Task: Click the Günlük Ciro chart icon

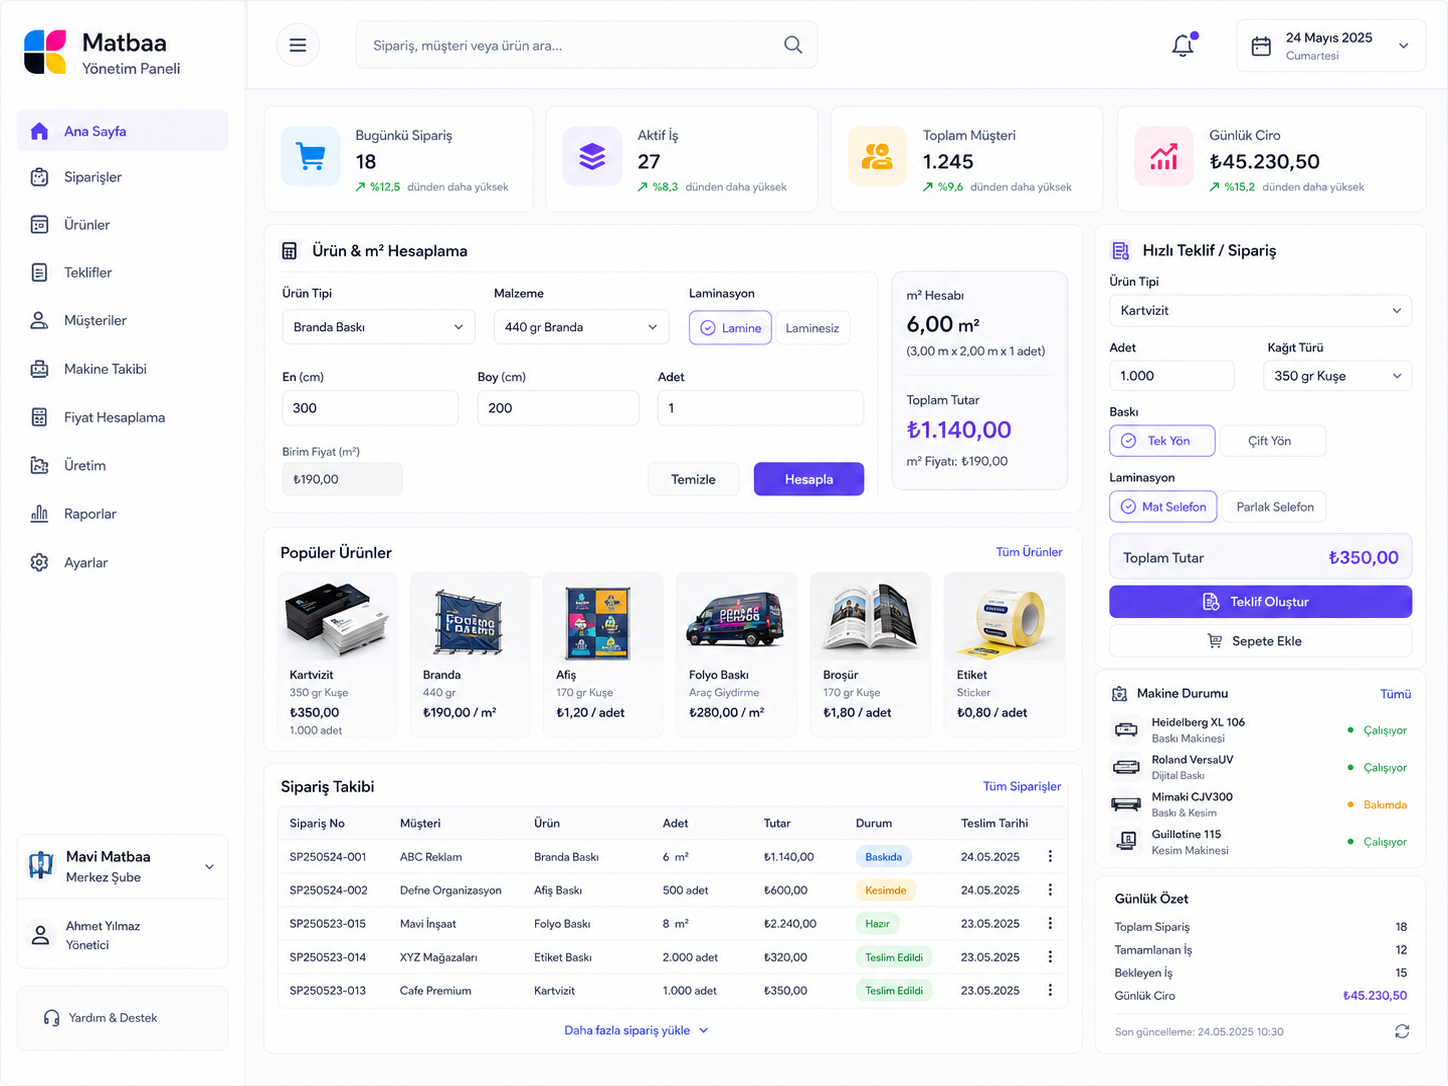Action: click(1164, 157)
